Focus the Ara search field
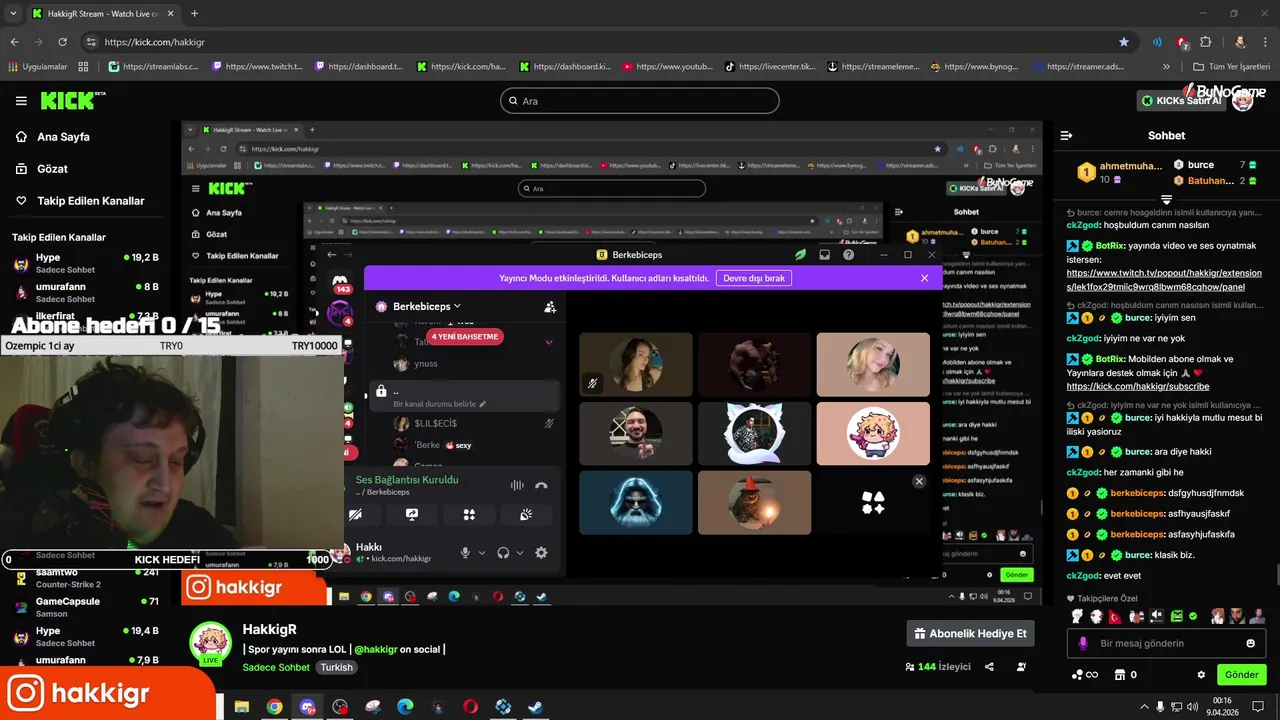This screenshot has width=1280, height=720. (639, 101)
